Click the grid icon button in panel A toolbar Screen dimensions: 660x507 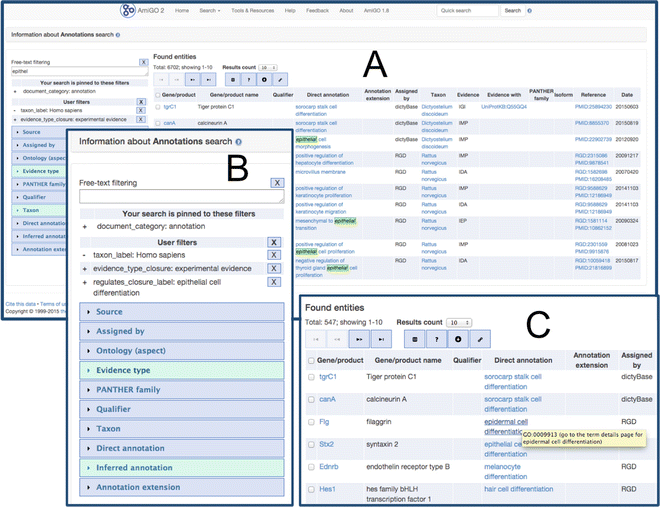pos(233,80)
